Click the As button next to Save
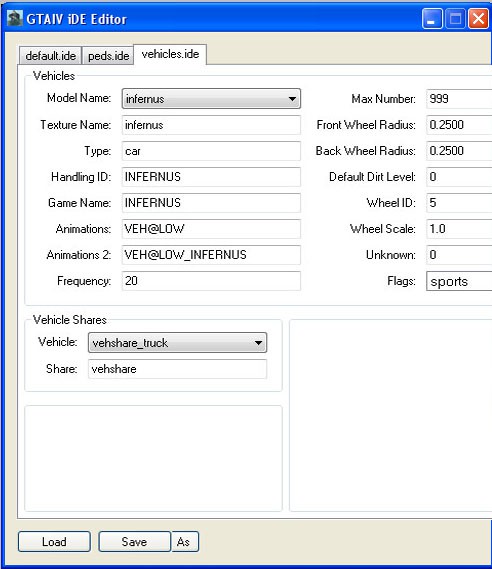 click(185, 542)
